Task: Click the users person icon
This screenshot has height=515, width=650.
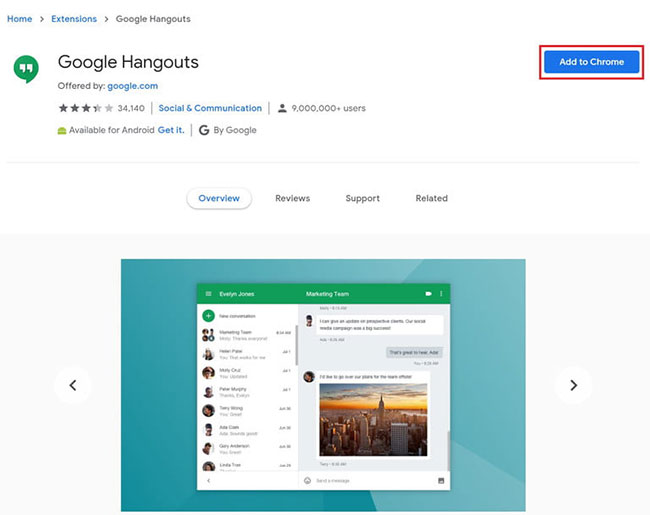Action: [282, 108]
